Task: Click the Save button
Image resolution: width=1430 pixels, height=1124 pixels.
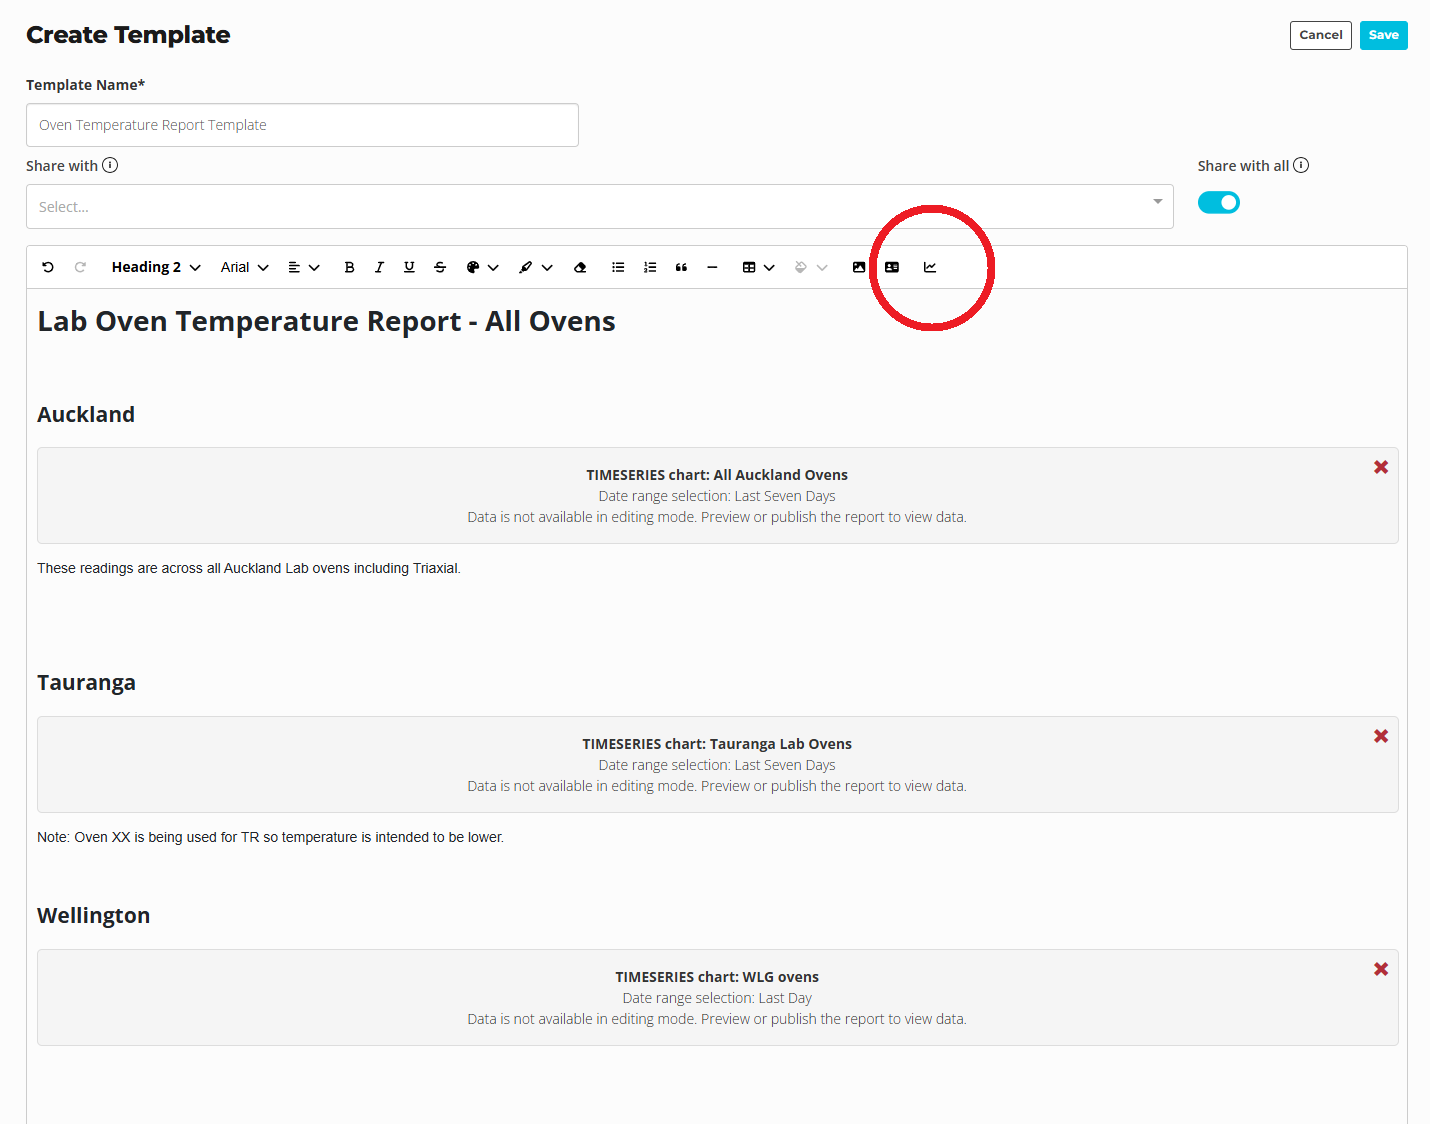Action: [1383, 35]
